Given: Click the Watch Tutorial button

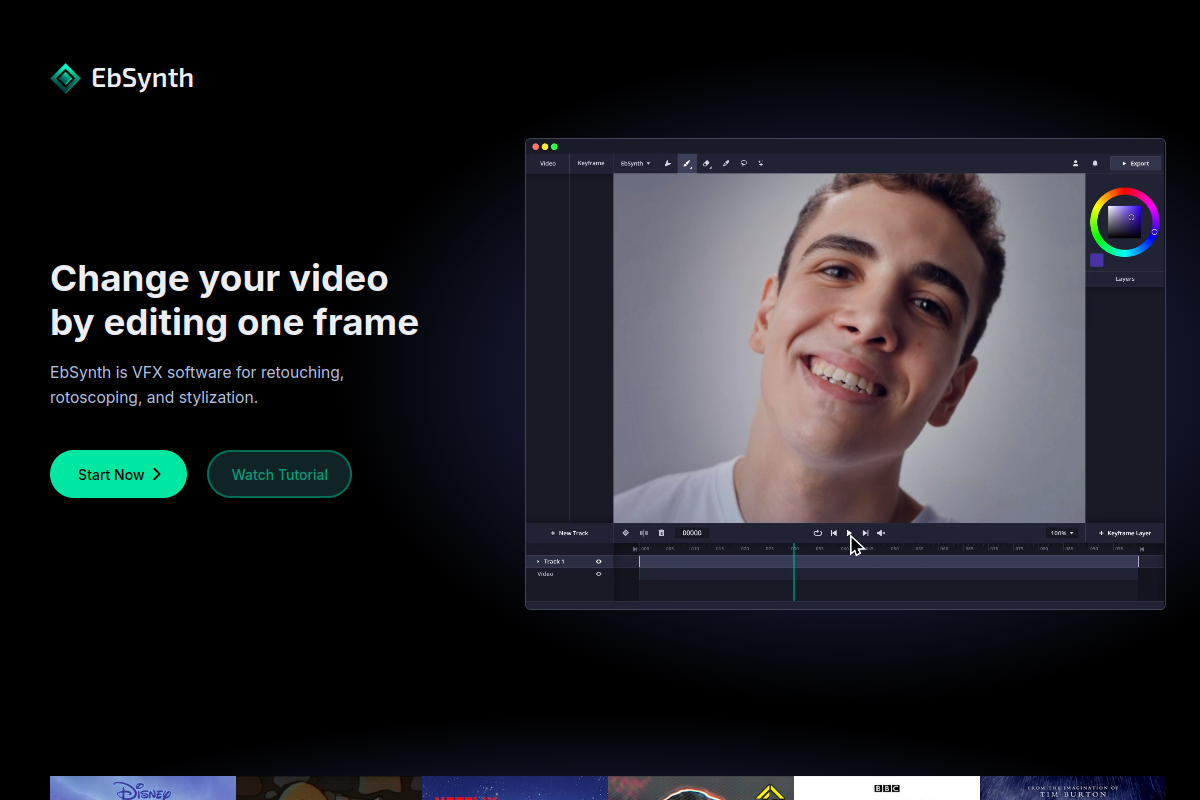Looking at the screenshot, I should coord(279,474).
